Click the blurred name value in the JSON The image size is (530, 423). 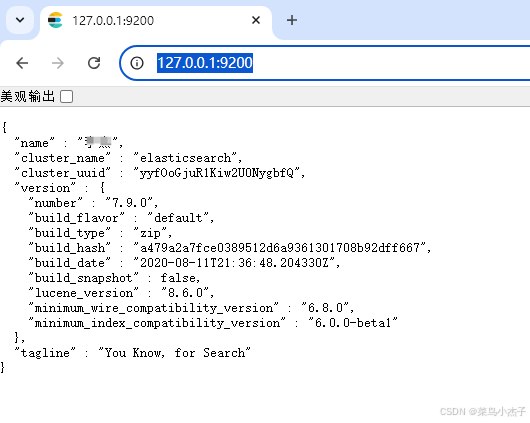pos(97,143)
